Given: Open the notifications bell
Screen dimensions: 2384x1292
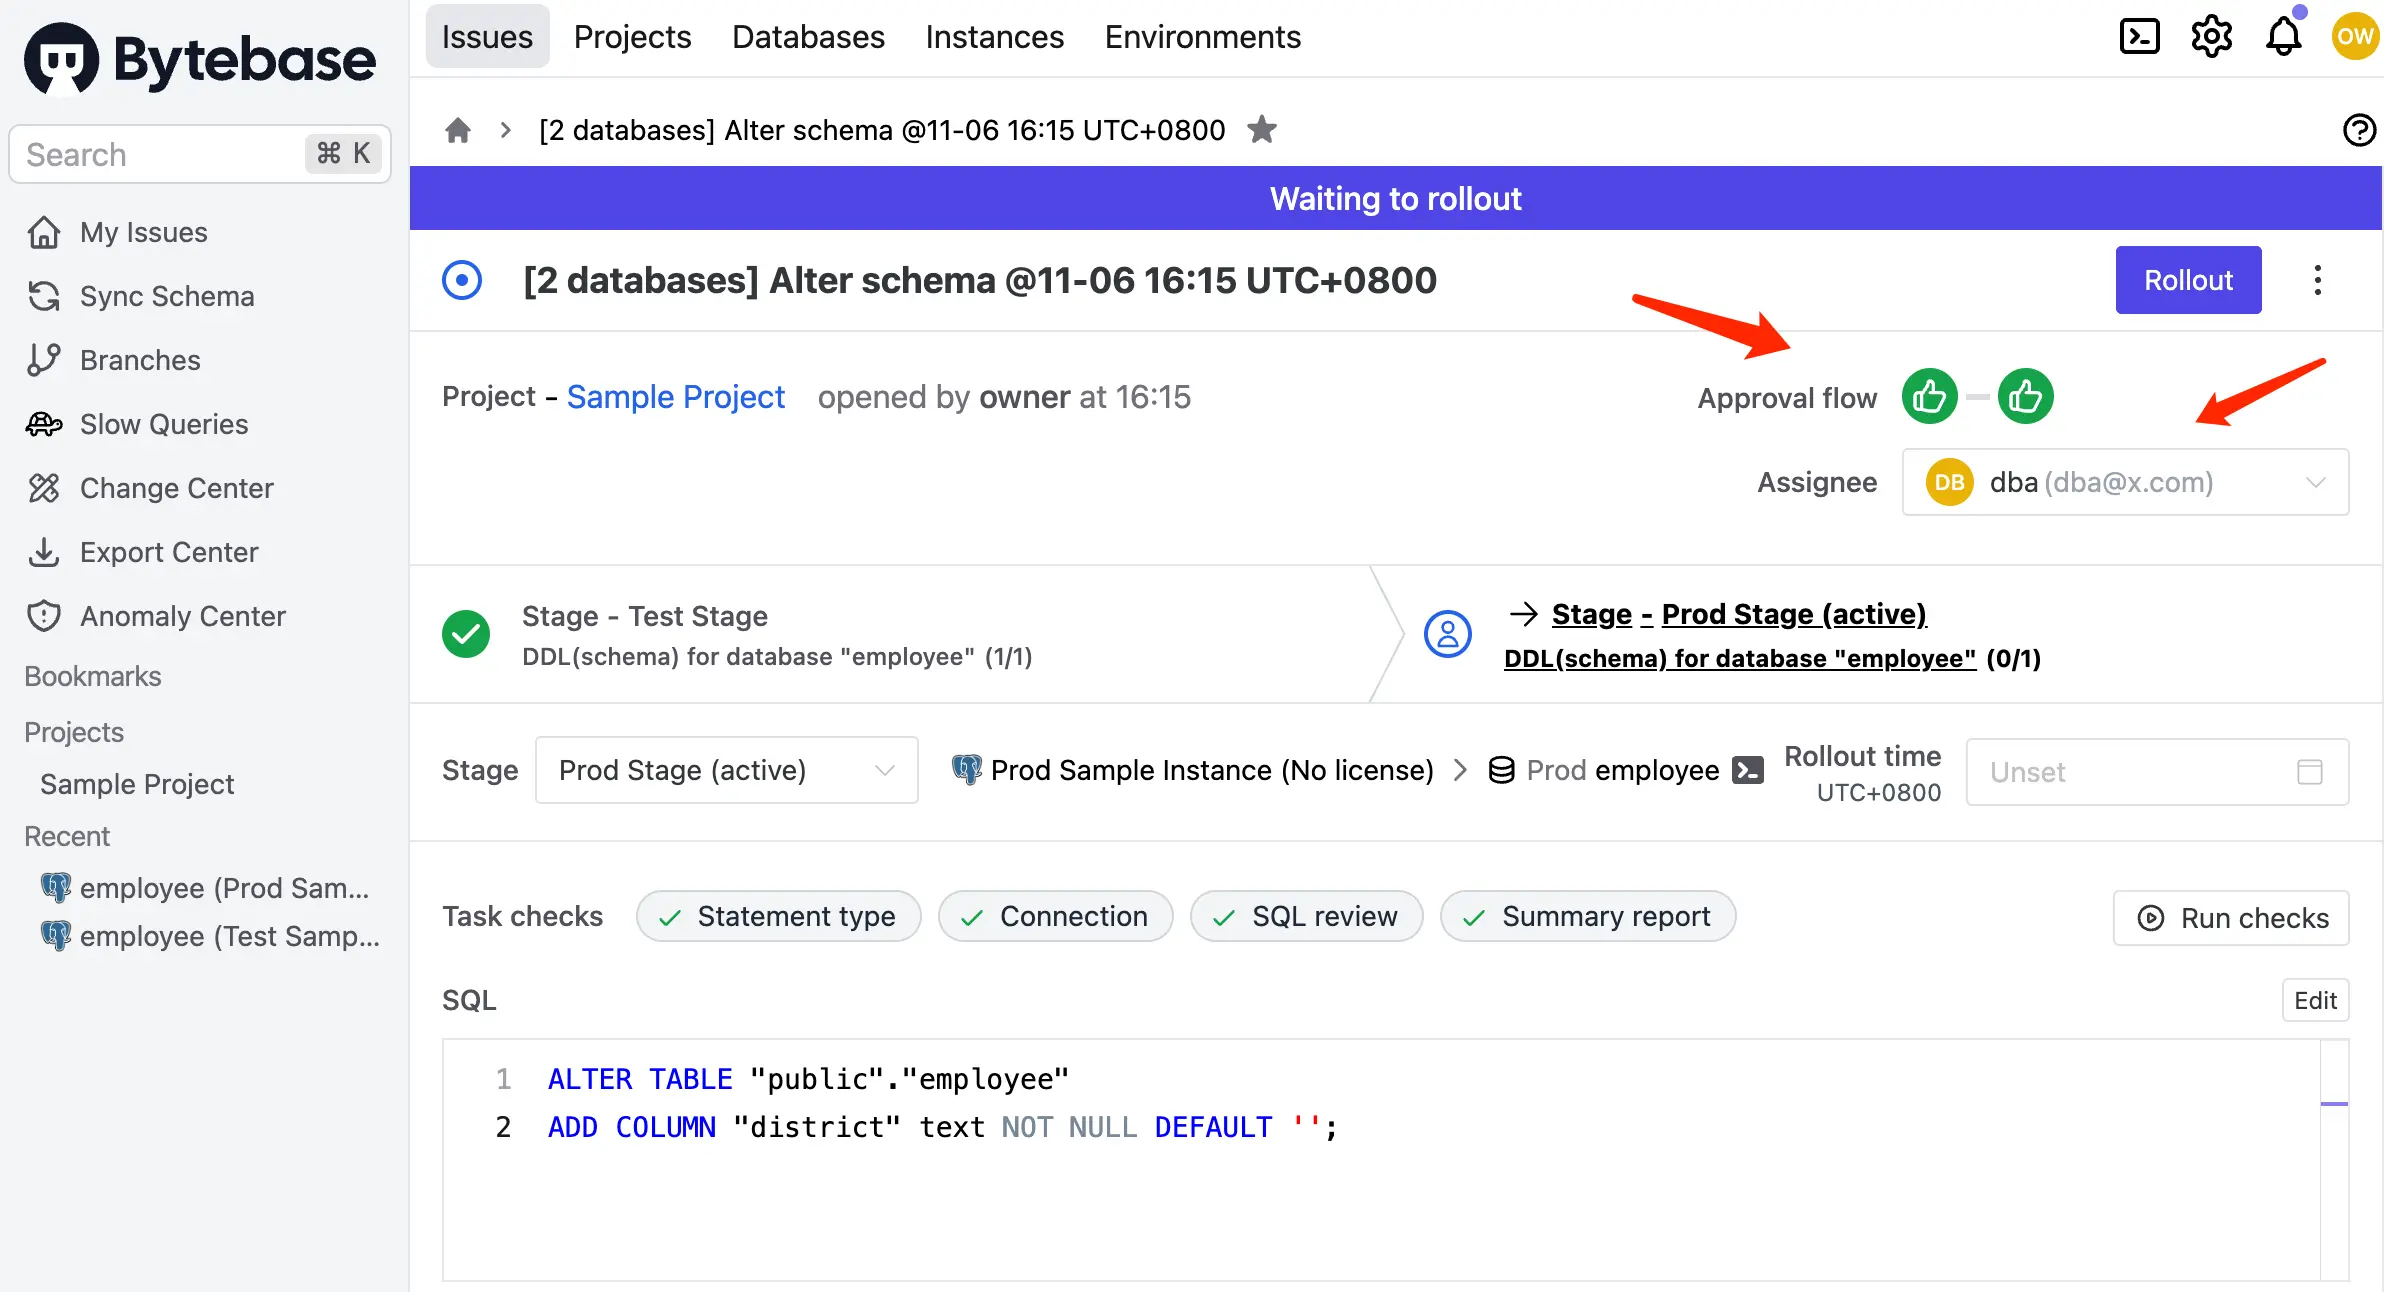Looking at the screenshot, I should click(x=2284, y=37).
